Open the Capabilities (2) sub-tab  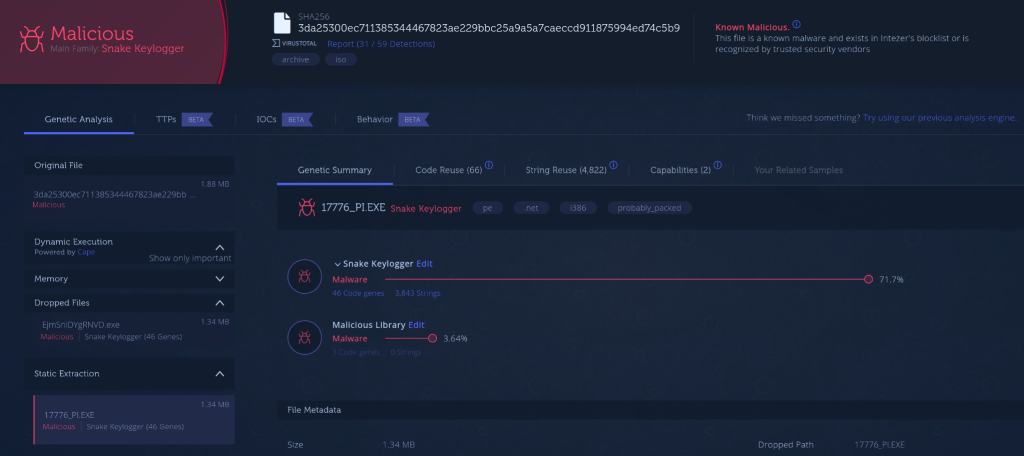click(680, 170)
